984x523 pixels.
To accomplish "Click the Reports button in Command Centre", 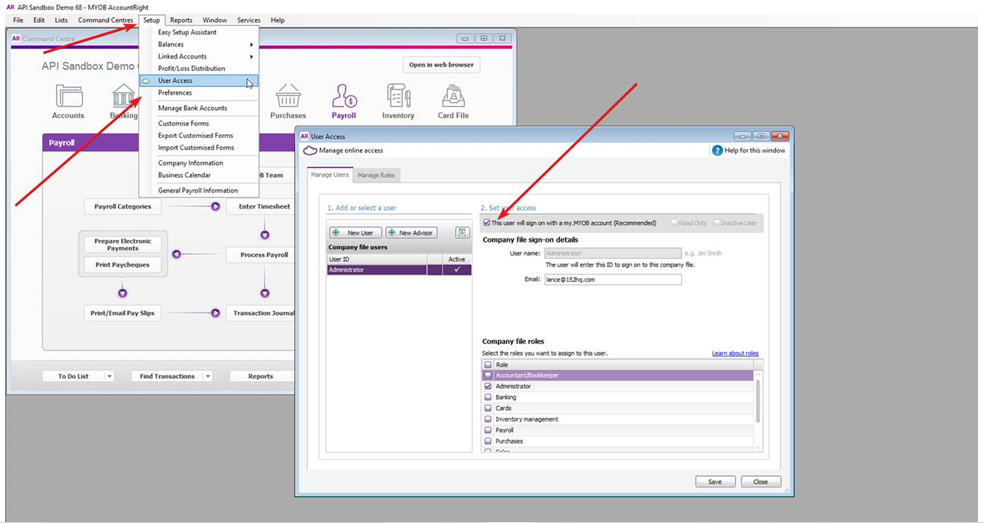I will pos(260,376).
